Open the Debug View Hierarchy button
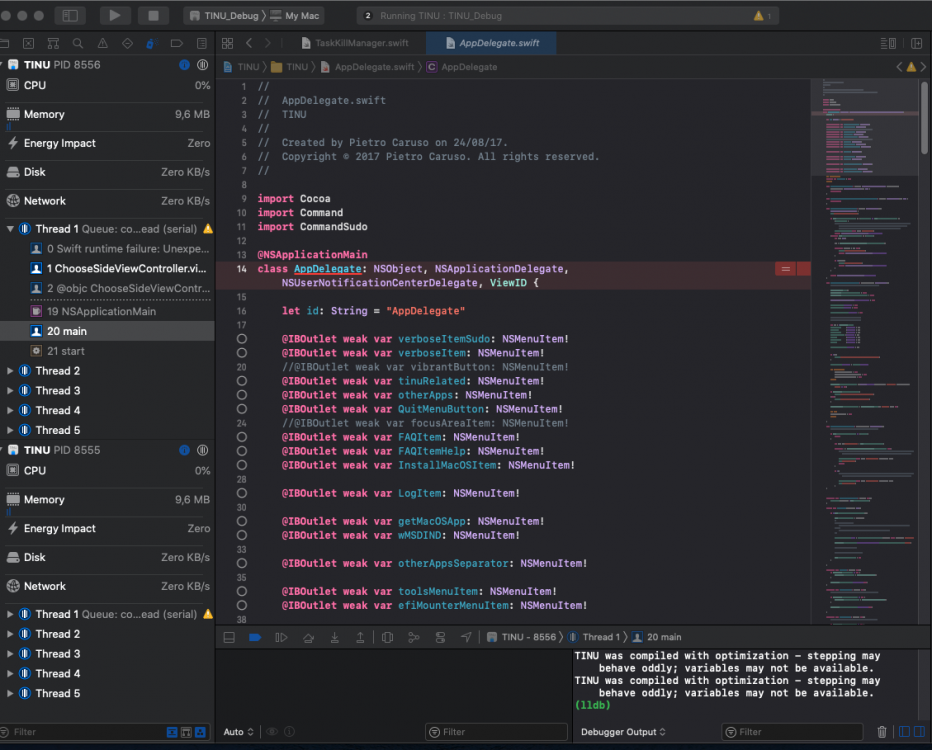This screenshot has height=750, width=932. coord(388,638)
